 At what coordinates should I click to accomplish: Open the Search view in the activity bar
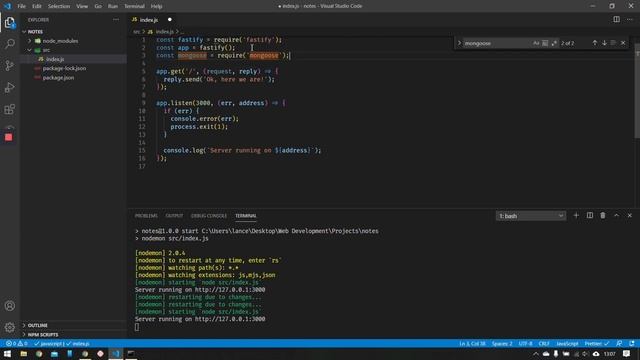10,44
